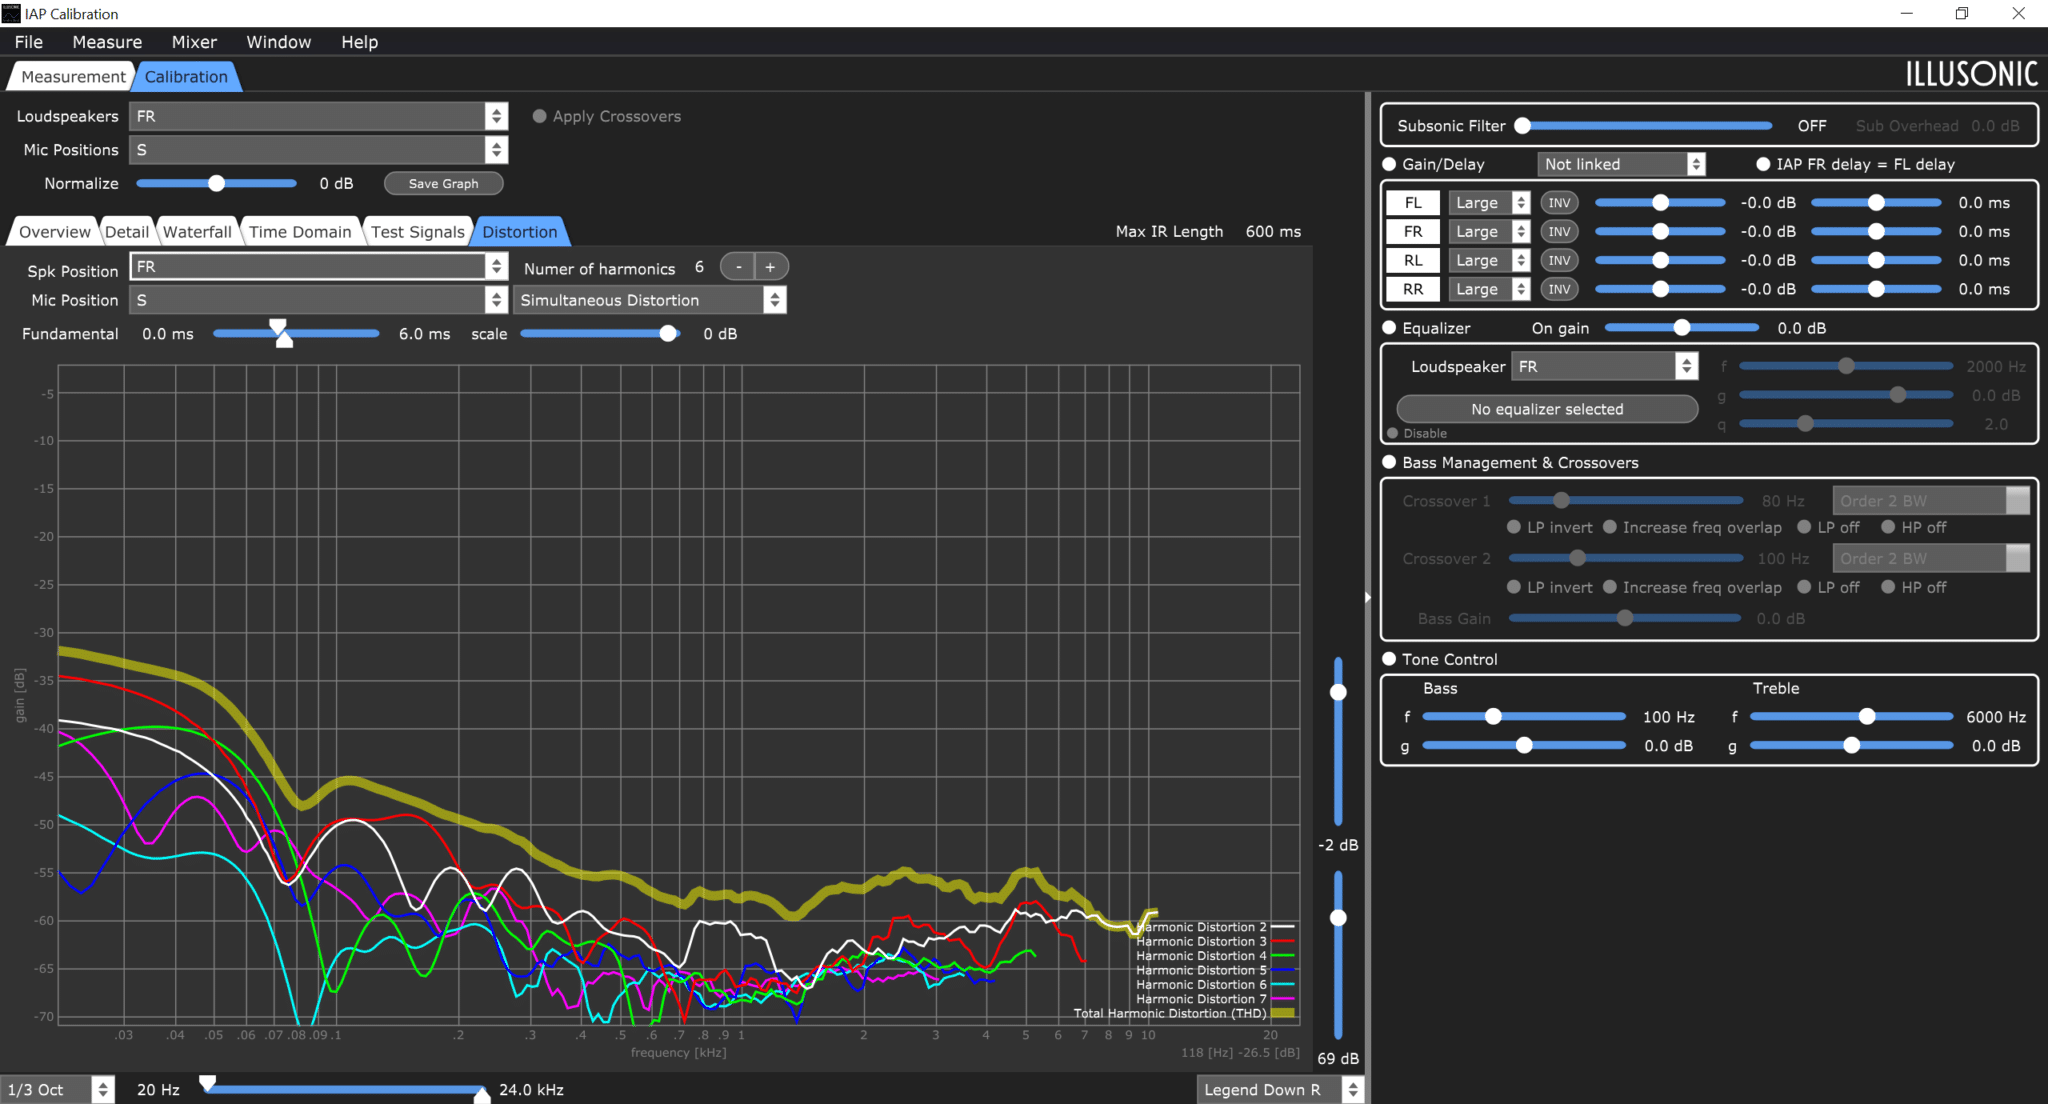This screenshot has height=1104, width=2048.
Task: Click the ILLUSONIC logo
Action: (1971, 75)
